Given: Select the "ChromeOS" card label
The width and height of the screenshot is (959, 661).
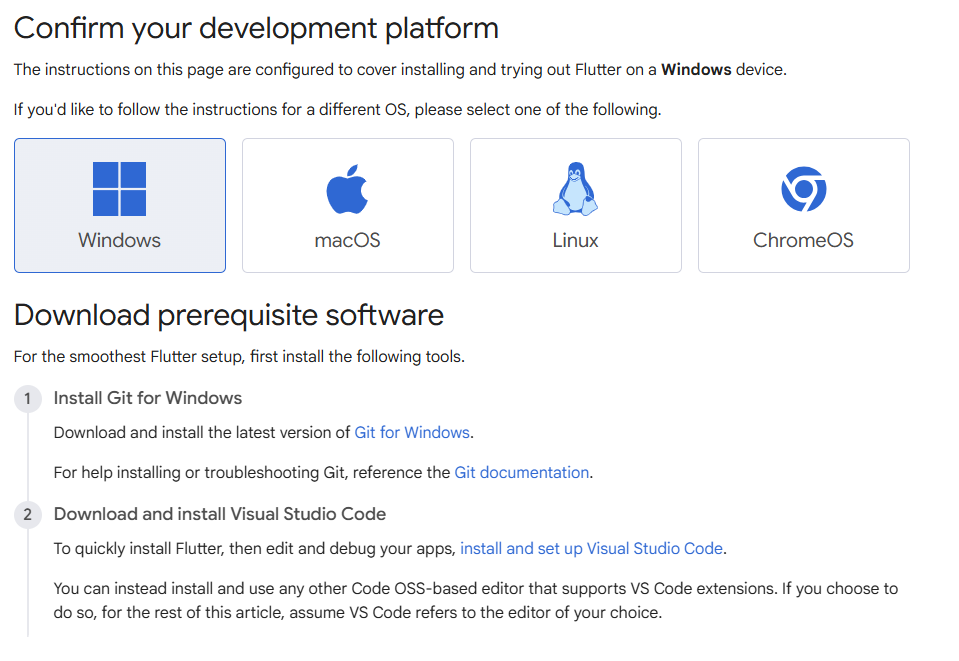Looking at the screenshot, I should [x=803, y=241].
